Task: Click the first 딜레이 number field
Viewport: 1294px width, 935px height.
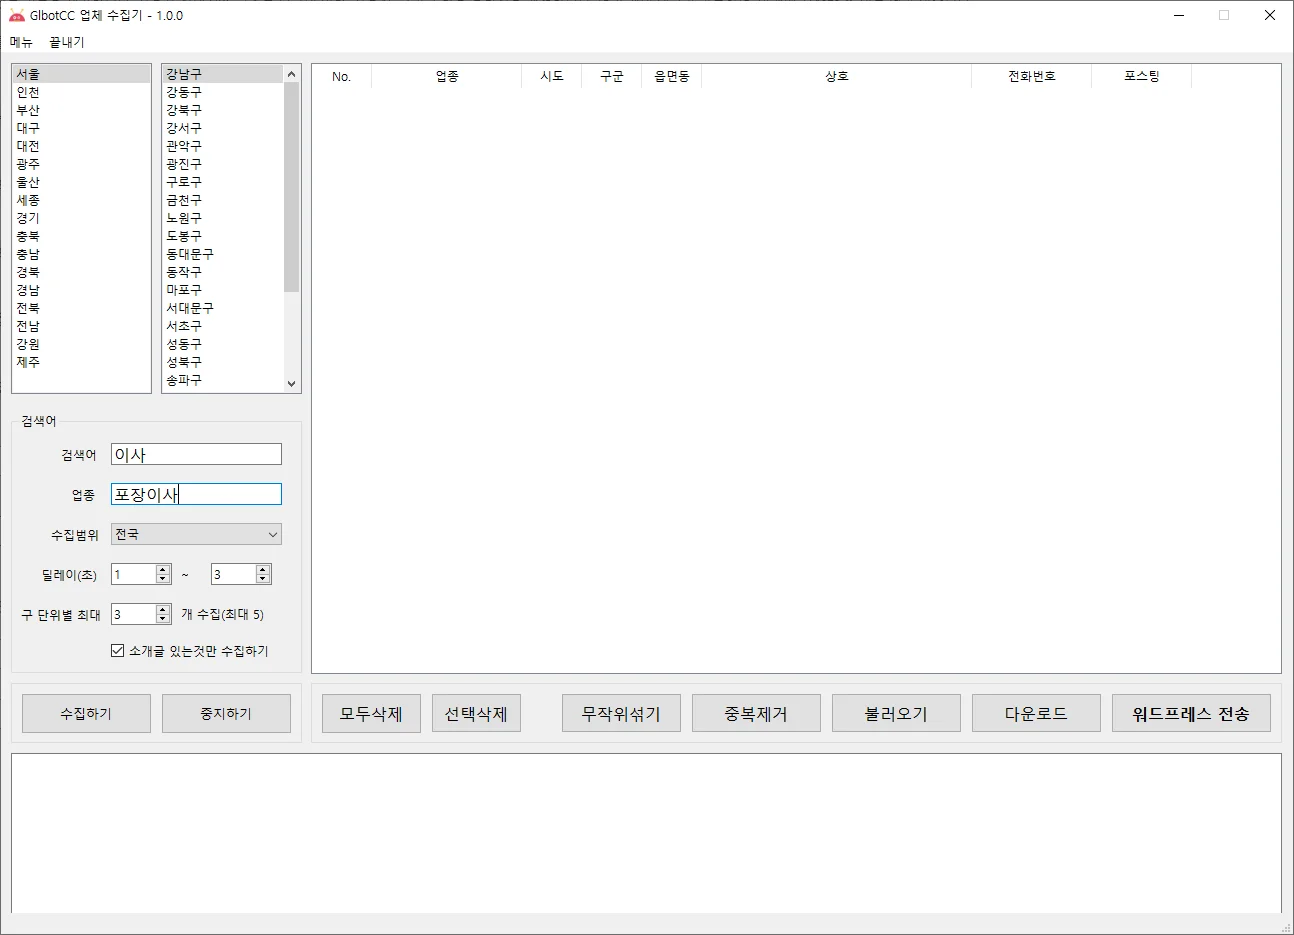Action: 133,574
